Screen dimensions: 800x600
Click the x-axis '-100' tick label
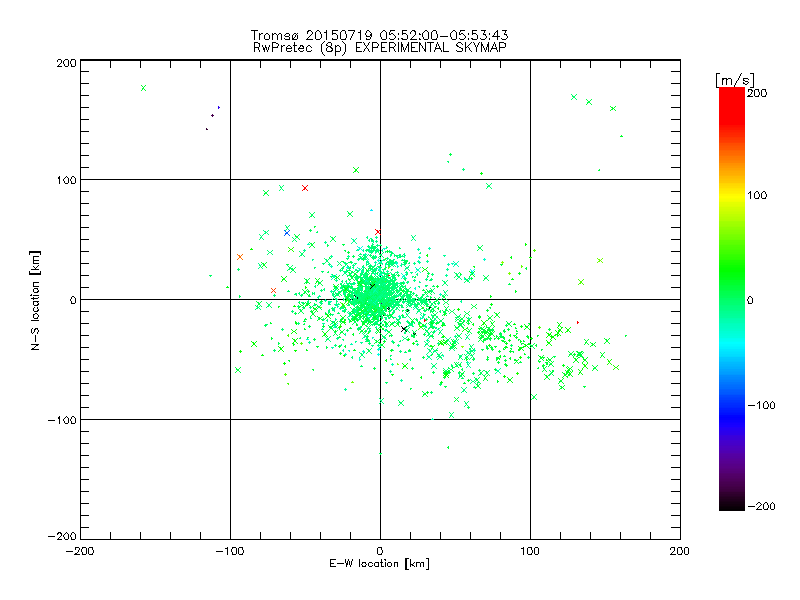pyautogui.click(x=230, y=551)
